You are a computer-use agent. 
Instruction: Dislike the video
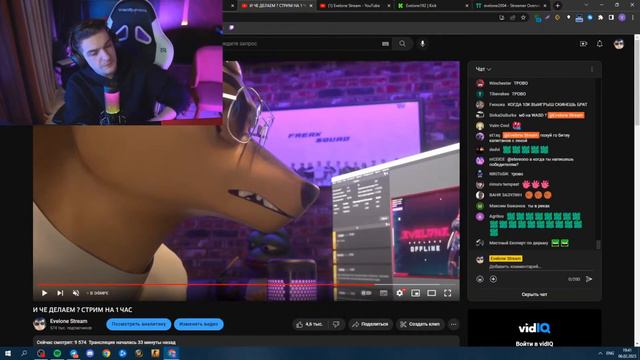336,324
